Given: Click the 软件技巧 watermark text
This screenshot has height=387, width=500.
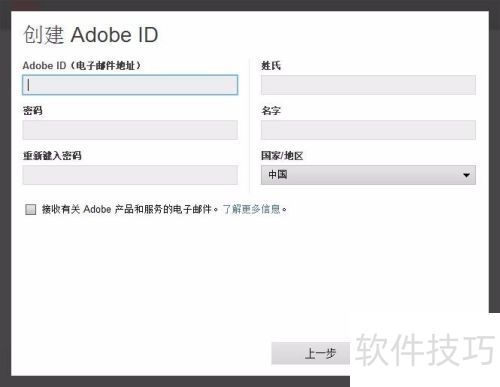Looking at the screenshot, I should (425, 349).
